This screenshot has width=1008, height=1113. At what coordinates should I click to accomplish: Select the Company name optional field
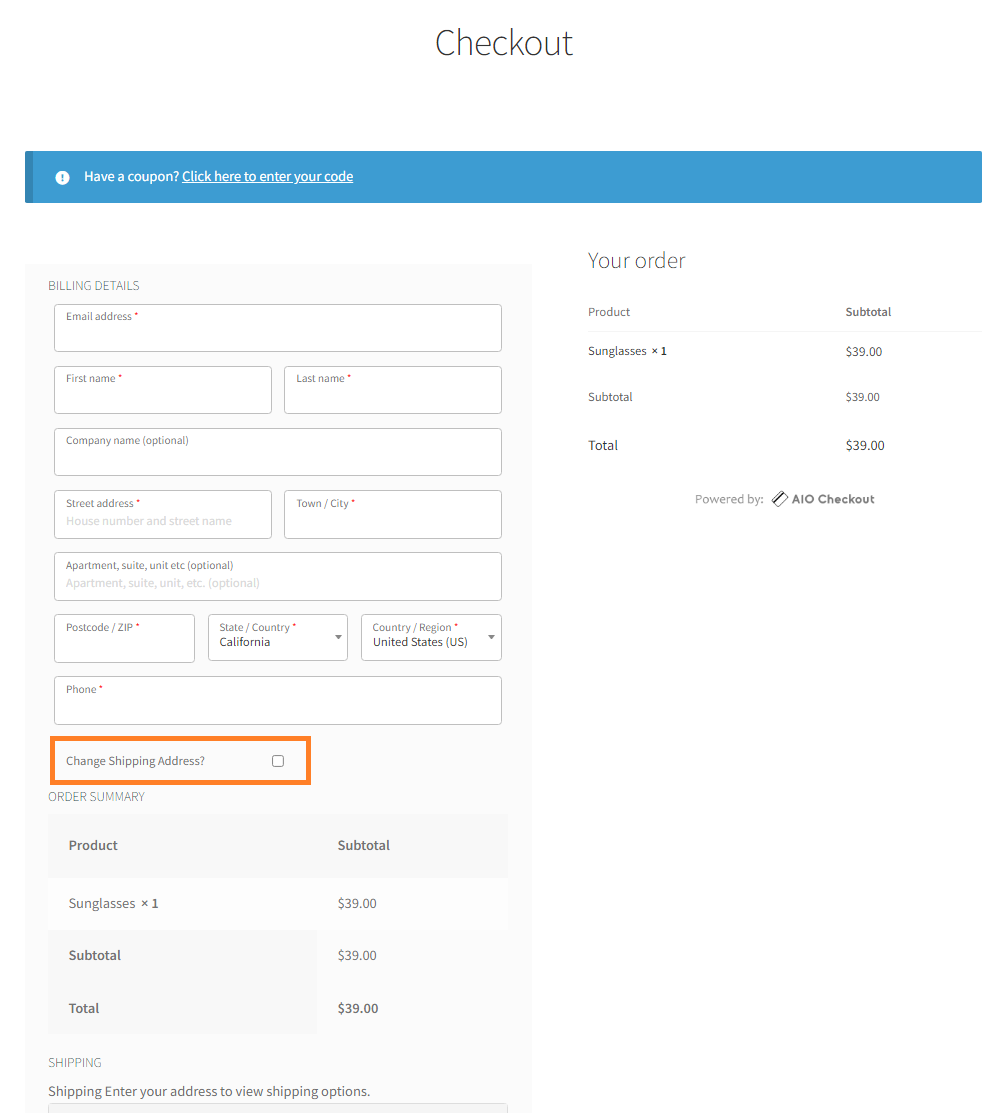pyautogui.click(x=278, y=452)
